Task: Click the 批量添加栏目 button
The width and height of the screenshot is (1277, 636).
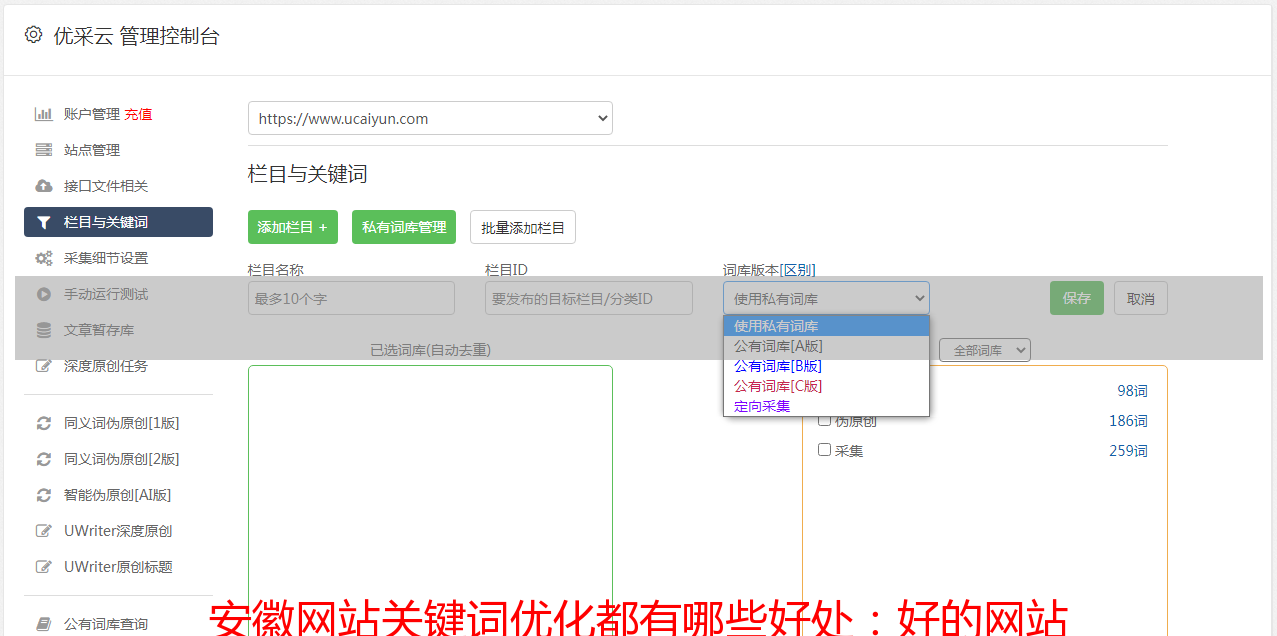Action: point(523,227)
